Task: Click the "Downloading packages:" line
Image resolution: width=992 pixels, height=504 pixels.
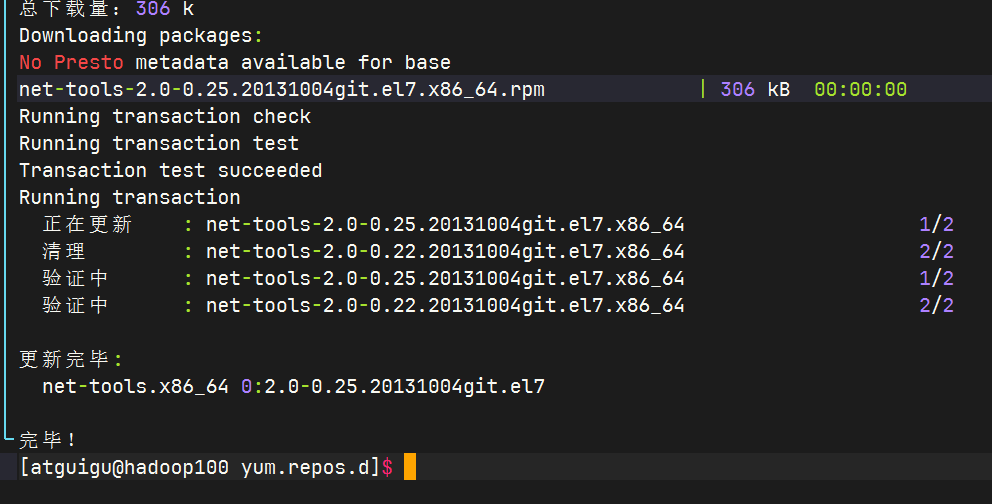Action: pyautogui.click(x=141, y=36)
